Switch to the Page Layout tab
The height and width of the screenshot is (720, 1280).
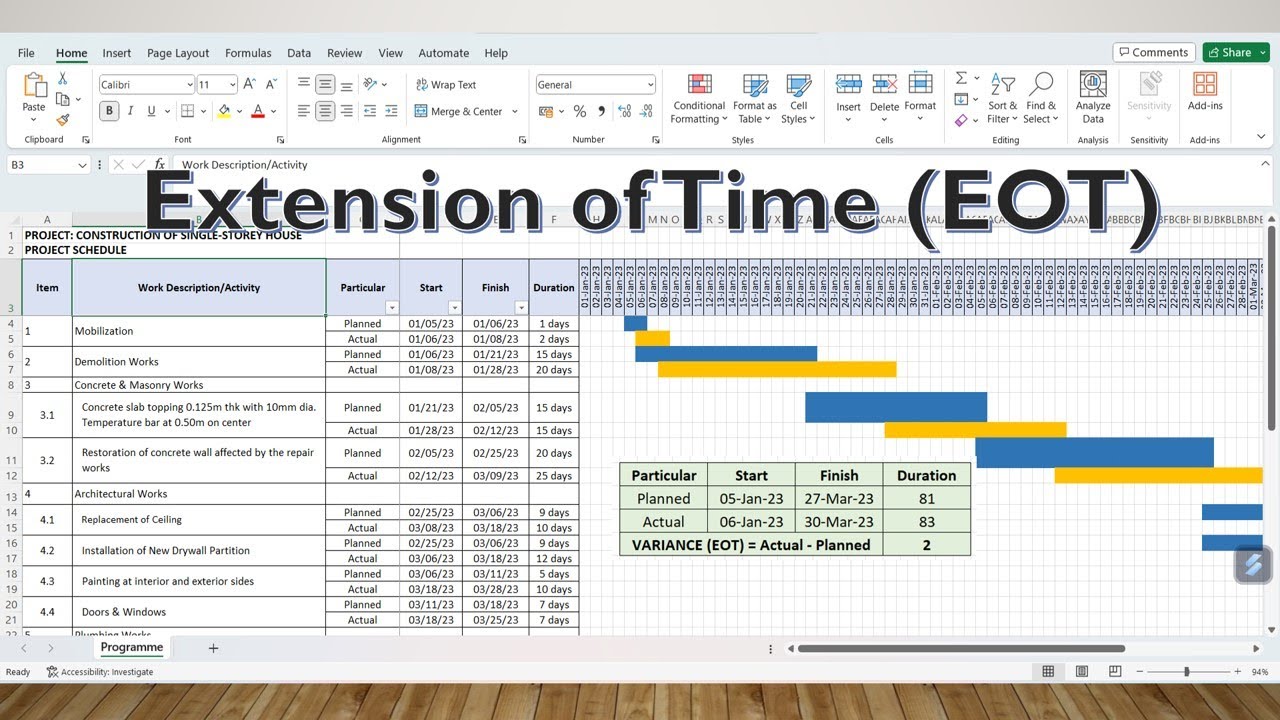[178, 53]
